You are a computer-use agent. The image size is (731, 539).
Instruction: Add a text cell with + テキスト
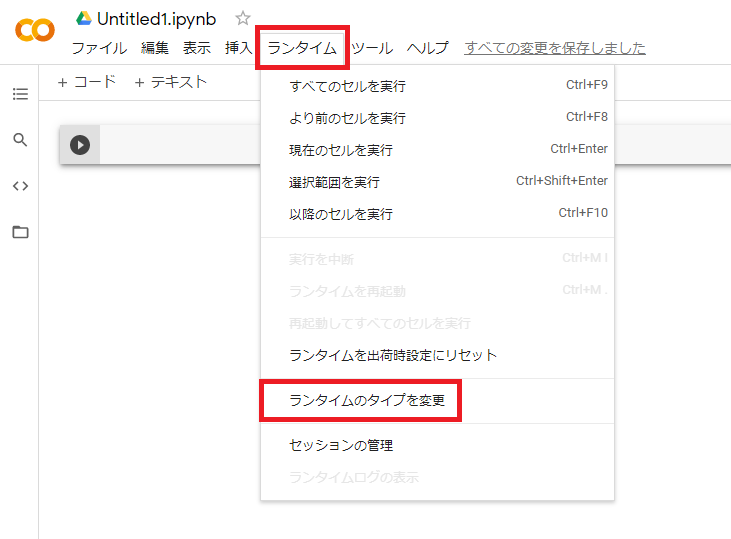[171, 82]
